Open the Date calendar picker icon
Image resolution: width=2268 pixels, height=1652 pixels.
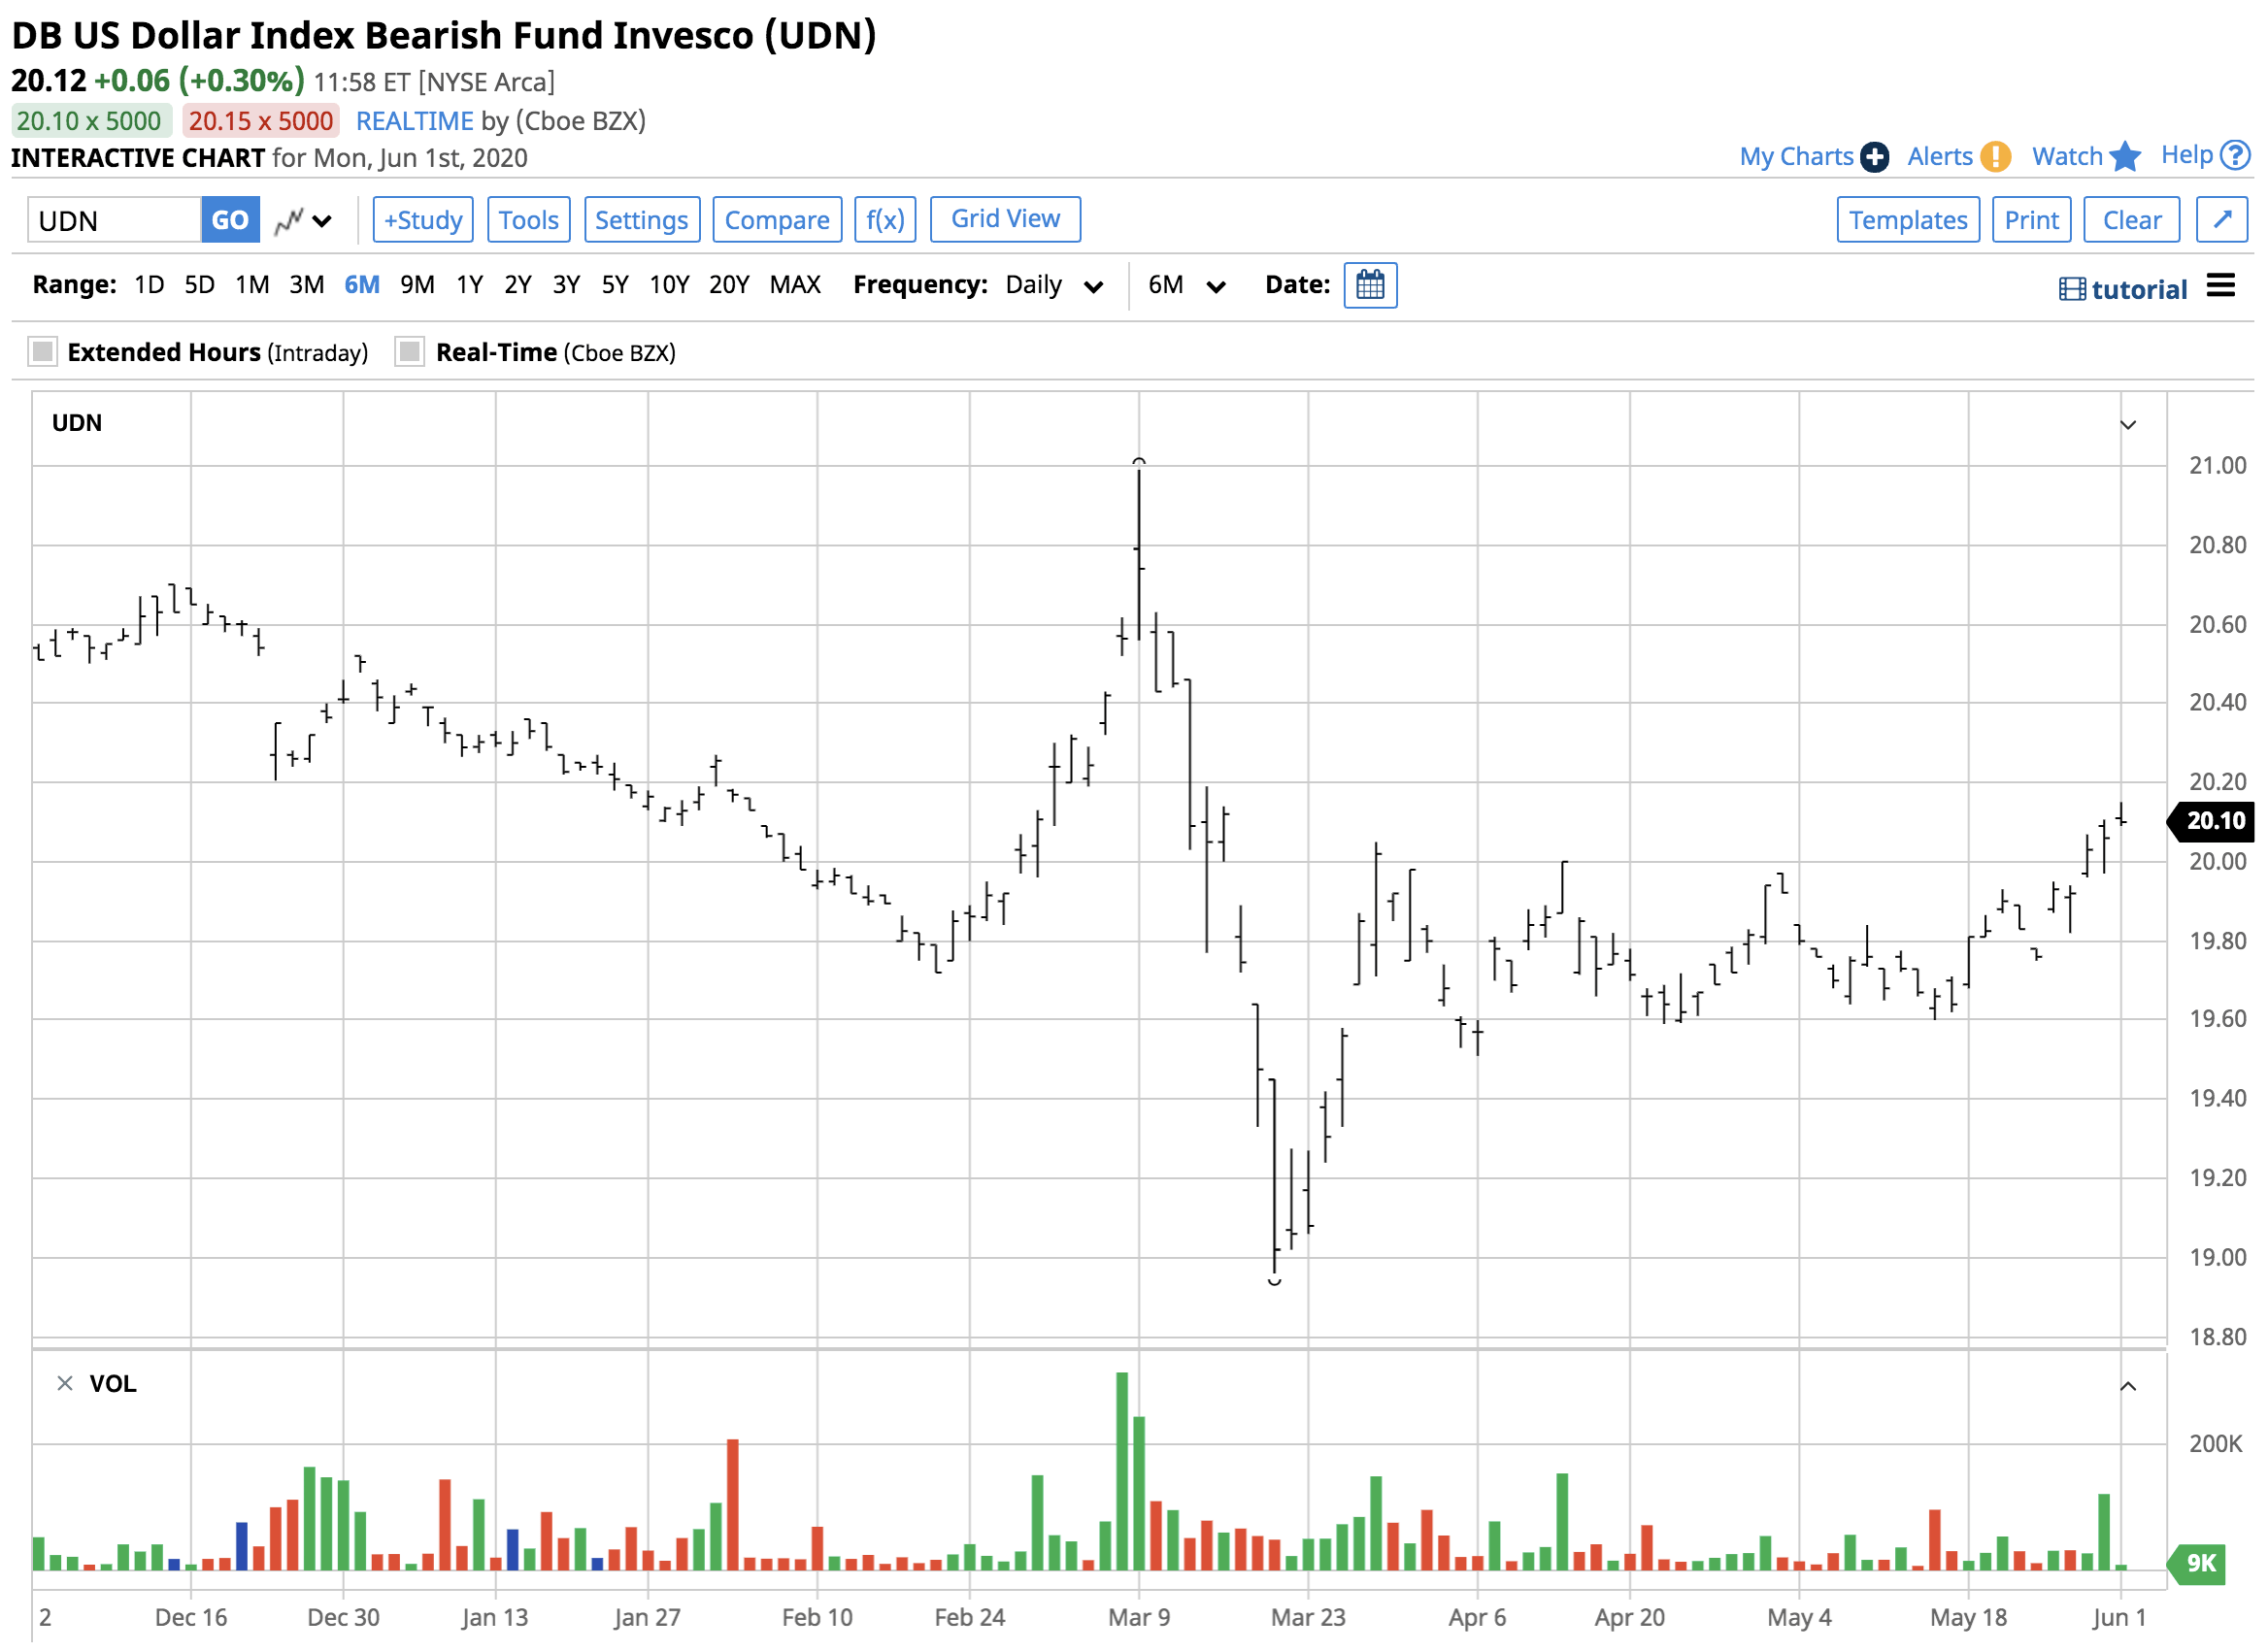coord(1370,286)
